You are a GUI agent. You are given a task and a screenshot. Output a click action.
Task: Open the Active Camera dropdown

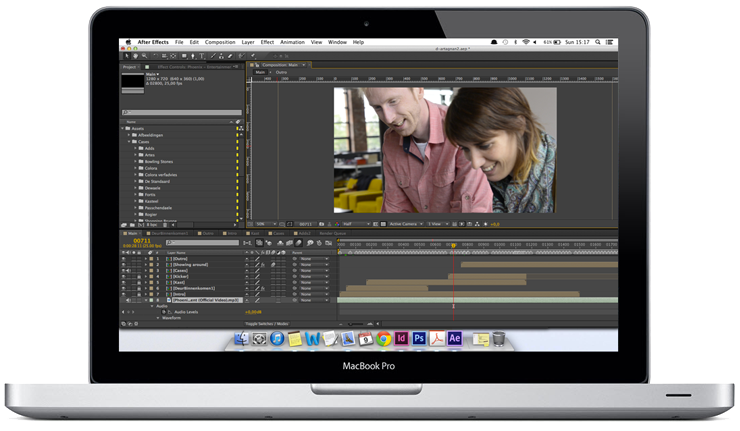(x=406, y=224)
